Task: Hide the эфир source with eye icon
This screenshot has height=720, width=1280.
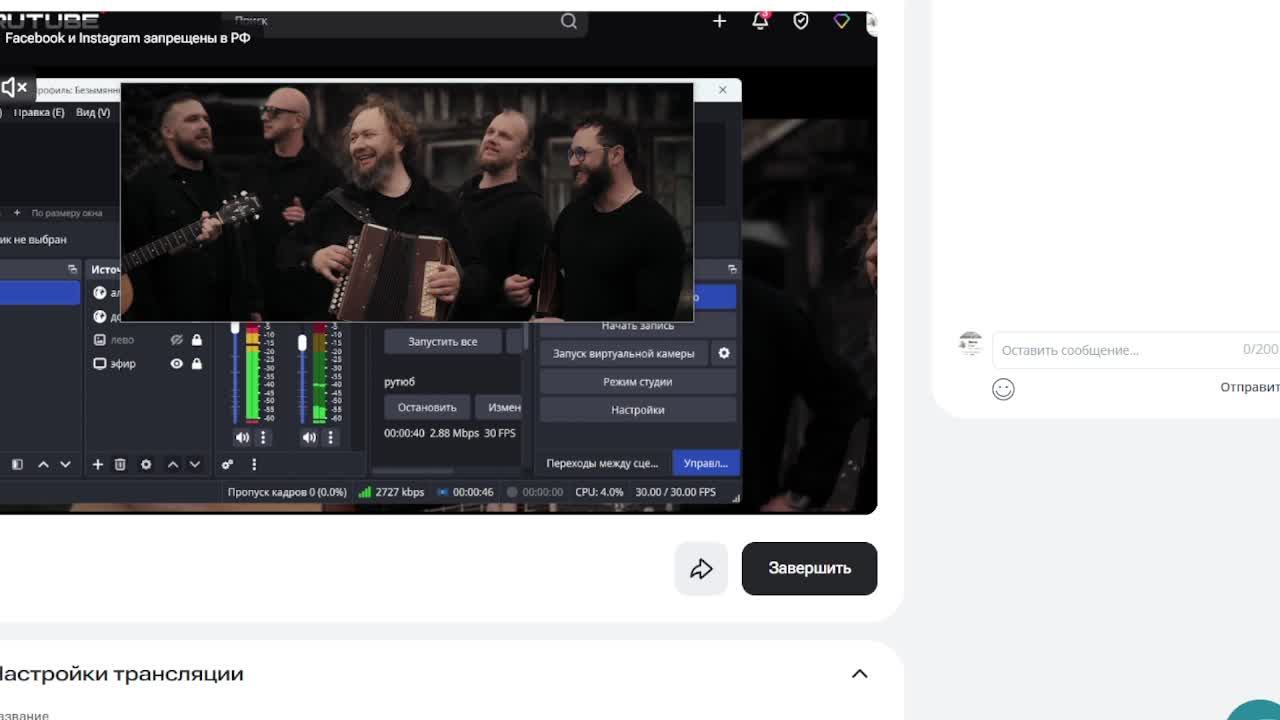Action: point(176,364)
